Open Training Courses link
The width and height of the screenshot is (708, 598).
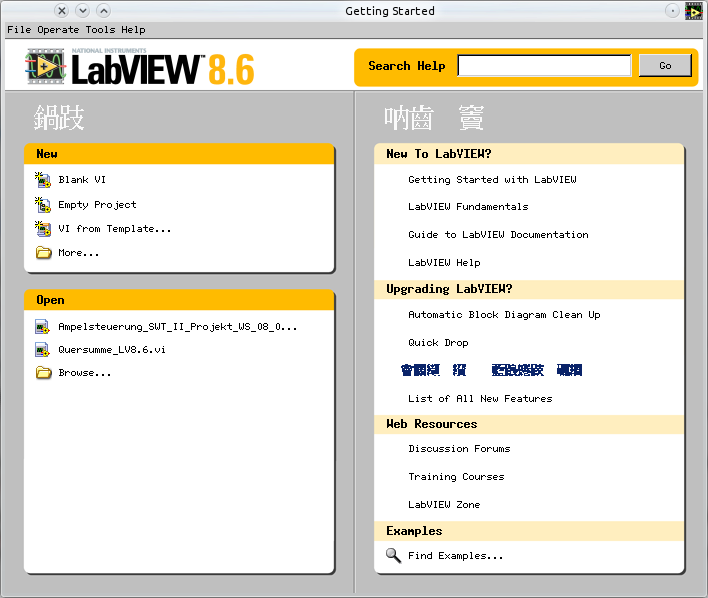point(456,477)
